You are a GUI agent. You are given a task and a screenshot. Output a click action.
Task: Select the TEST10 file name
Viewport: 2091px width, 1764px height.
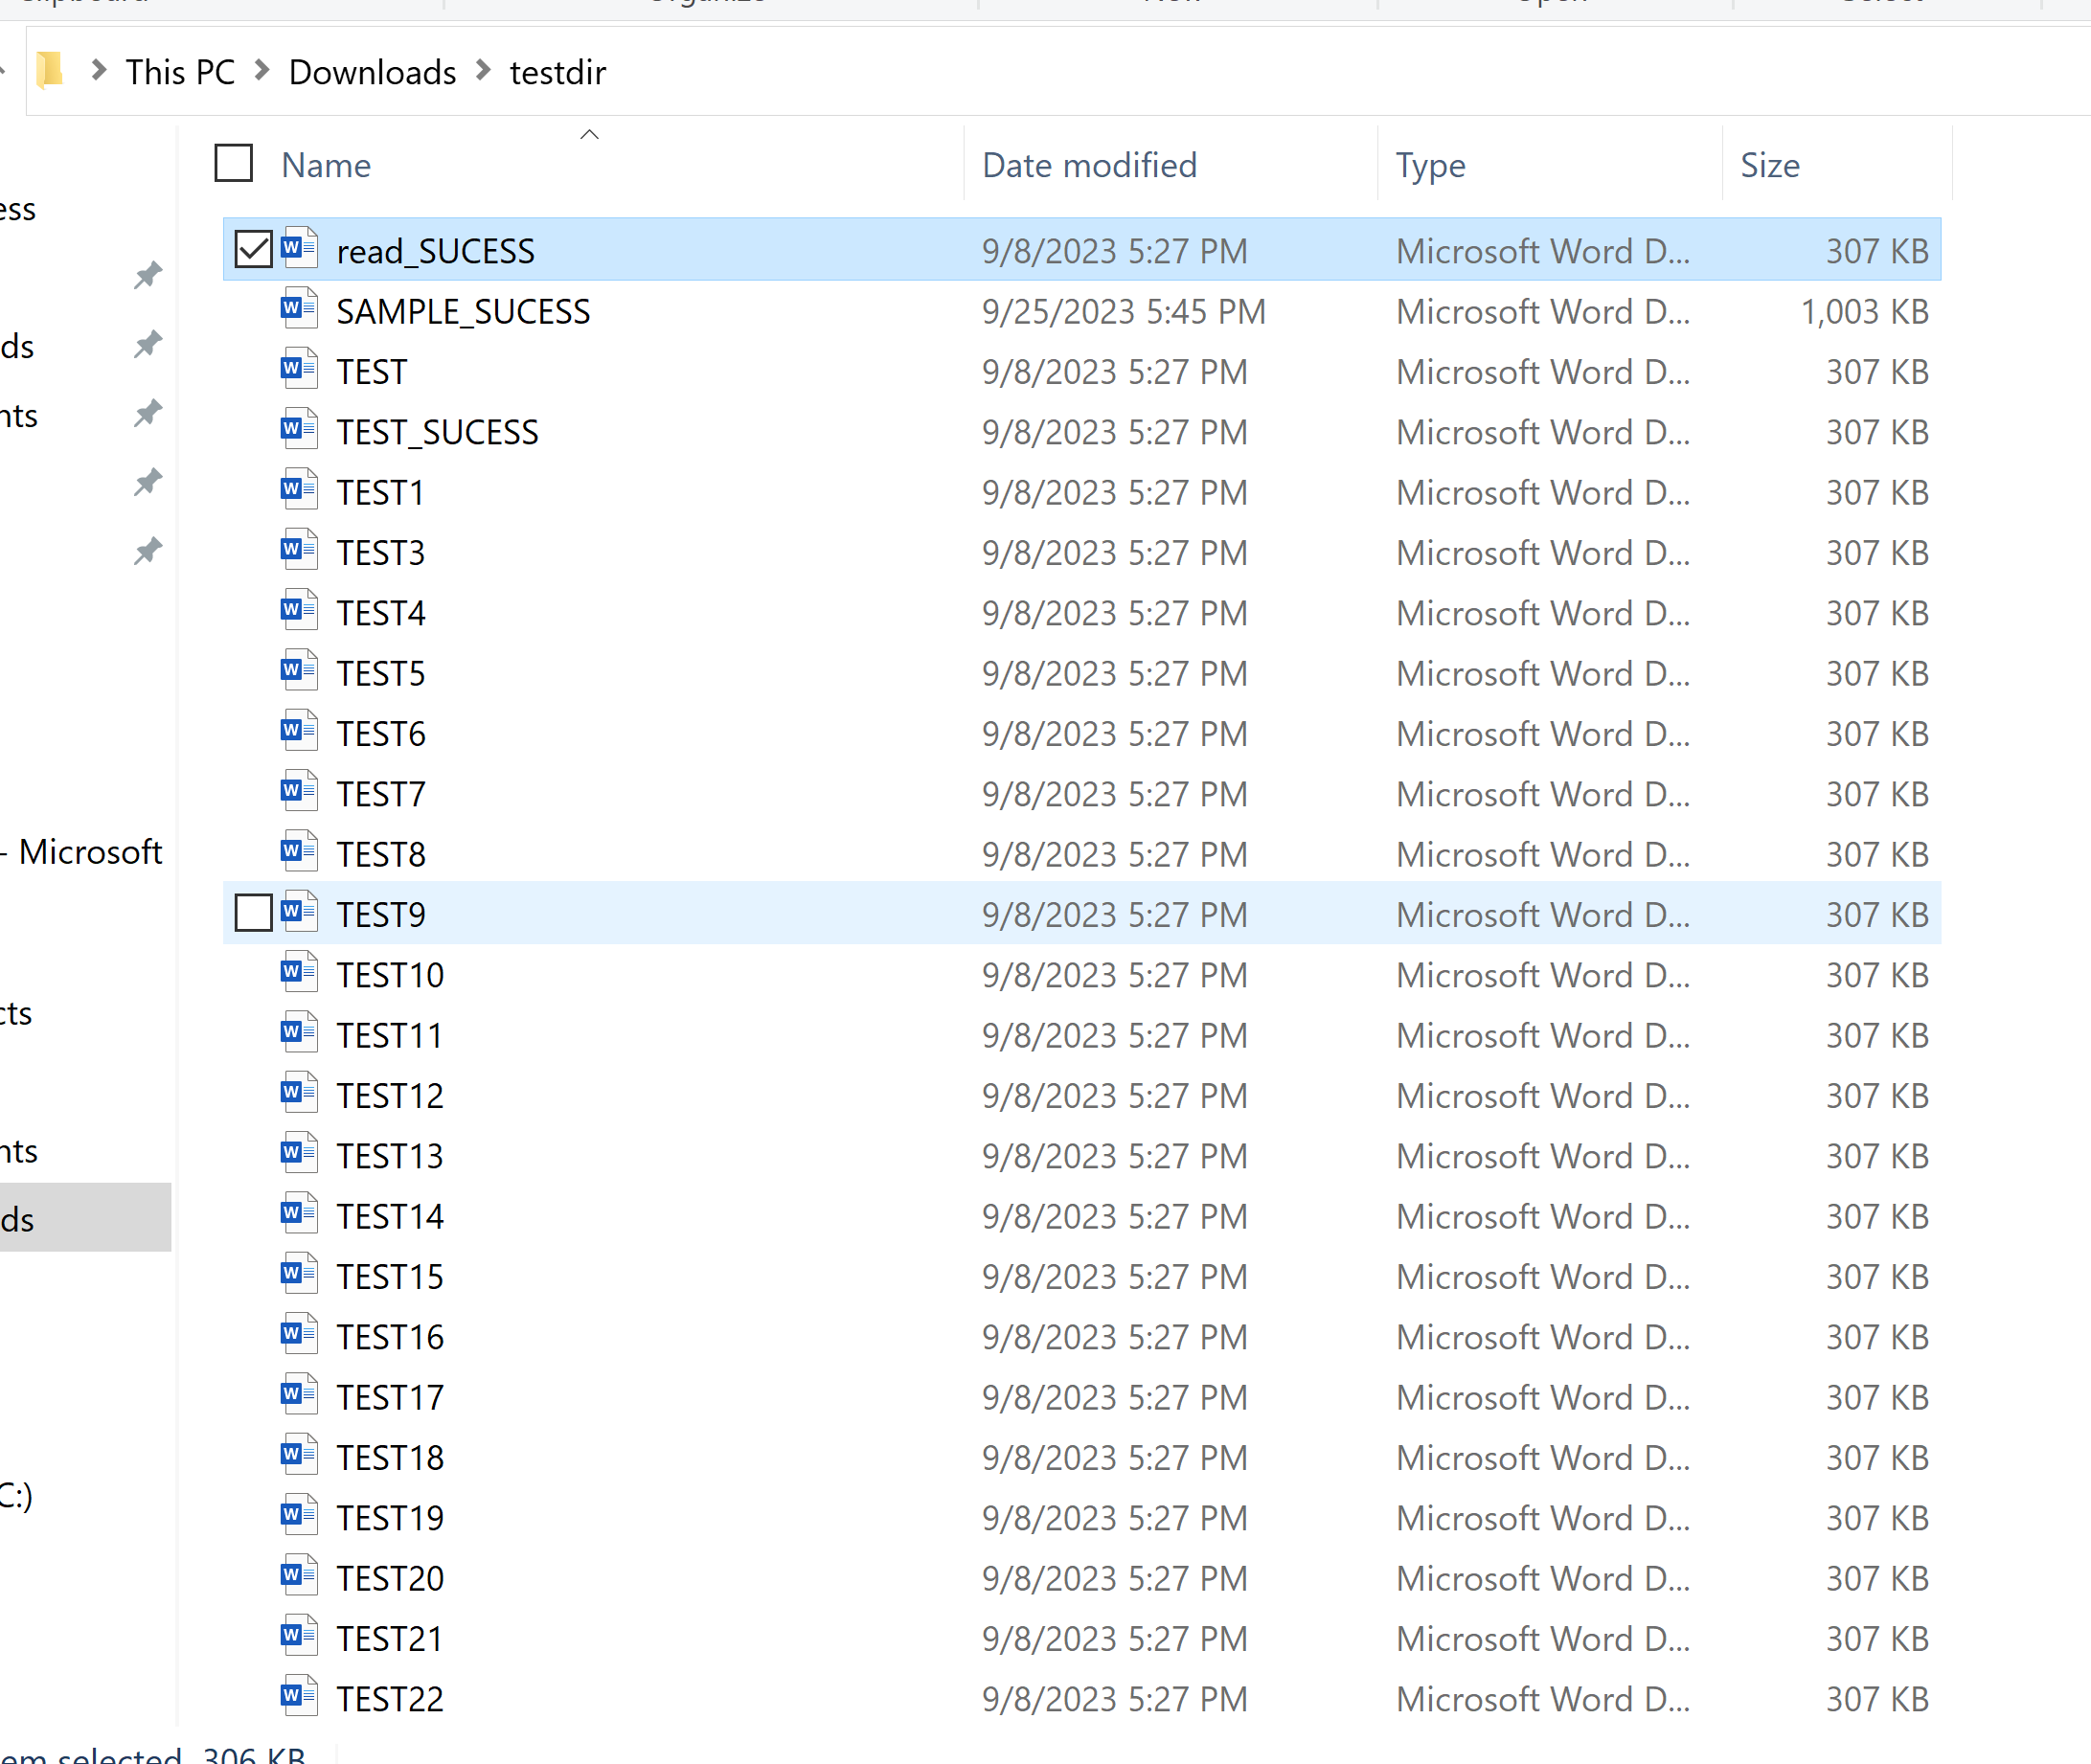(389, 975)
